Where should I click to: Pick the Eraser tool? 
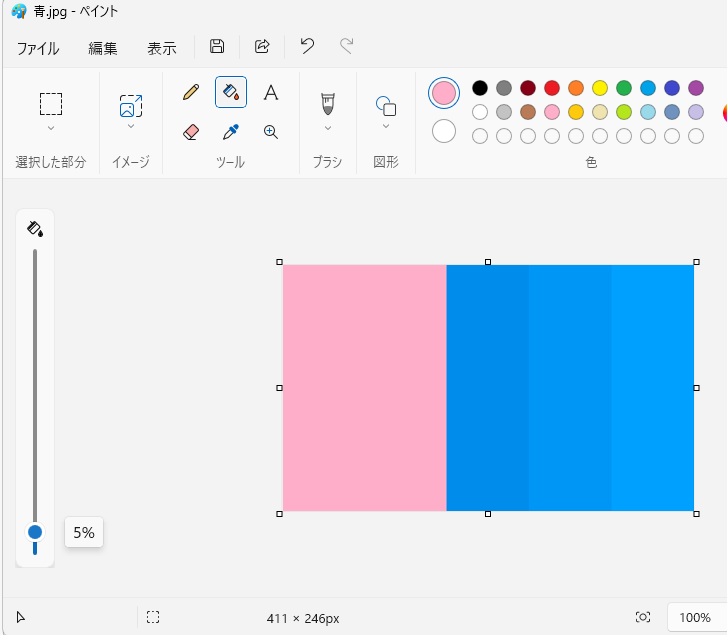pos(191,131)
